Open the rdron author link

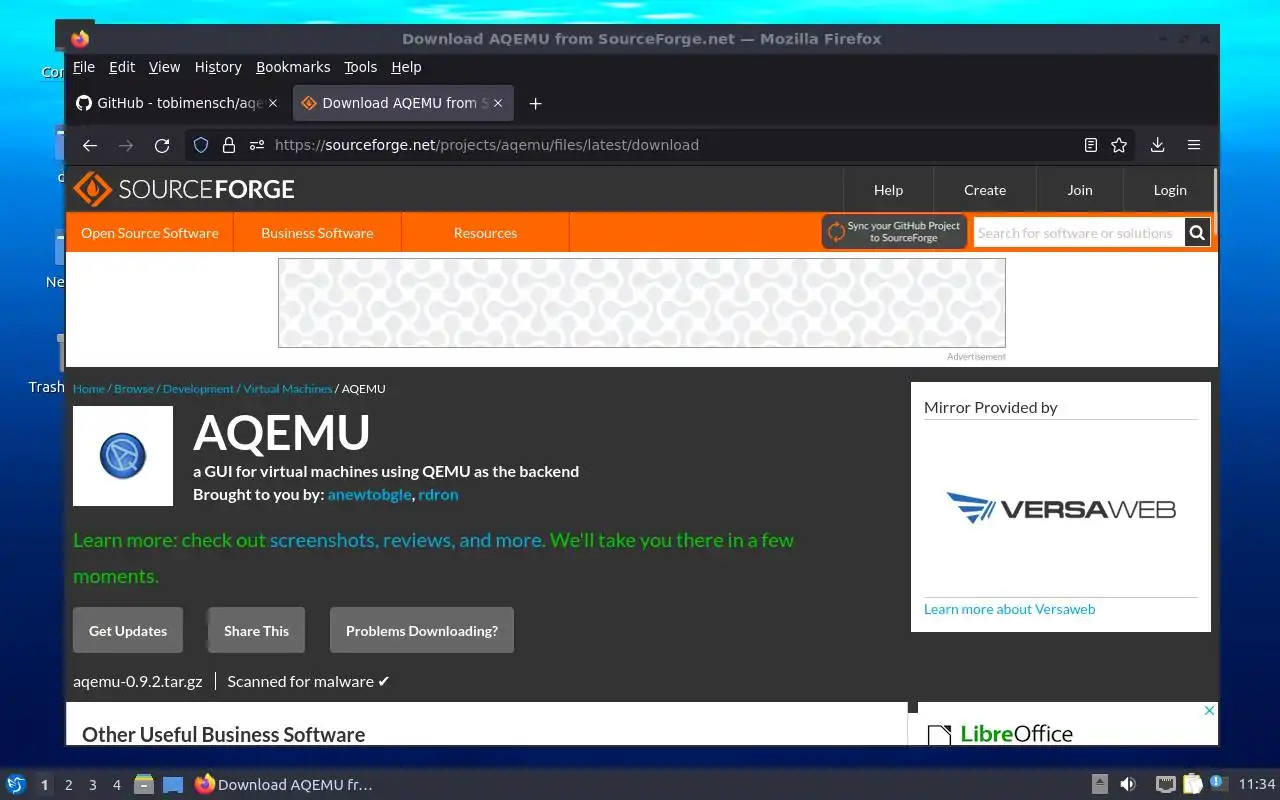438,495
